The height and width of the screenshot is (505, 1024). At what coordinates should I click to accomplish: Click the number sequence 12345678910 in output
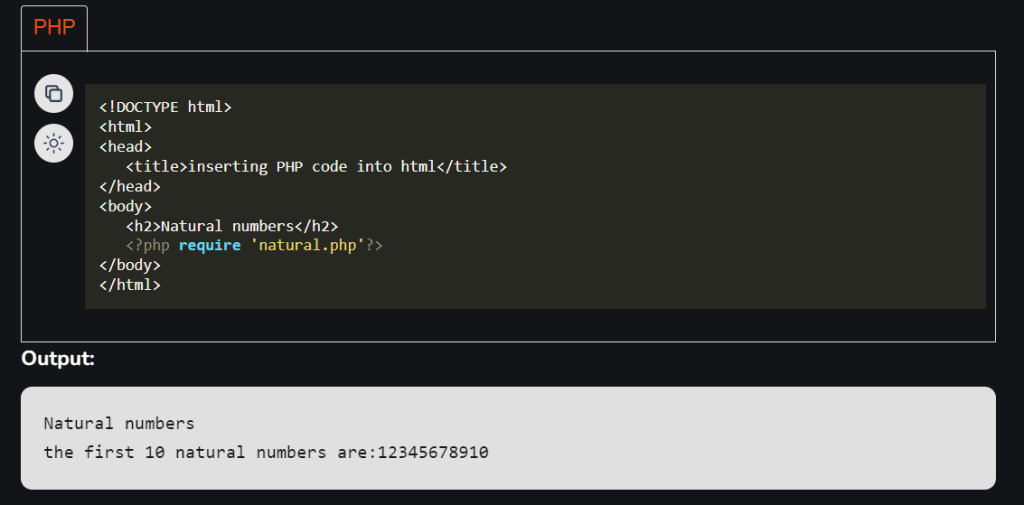click(433, 452)
